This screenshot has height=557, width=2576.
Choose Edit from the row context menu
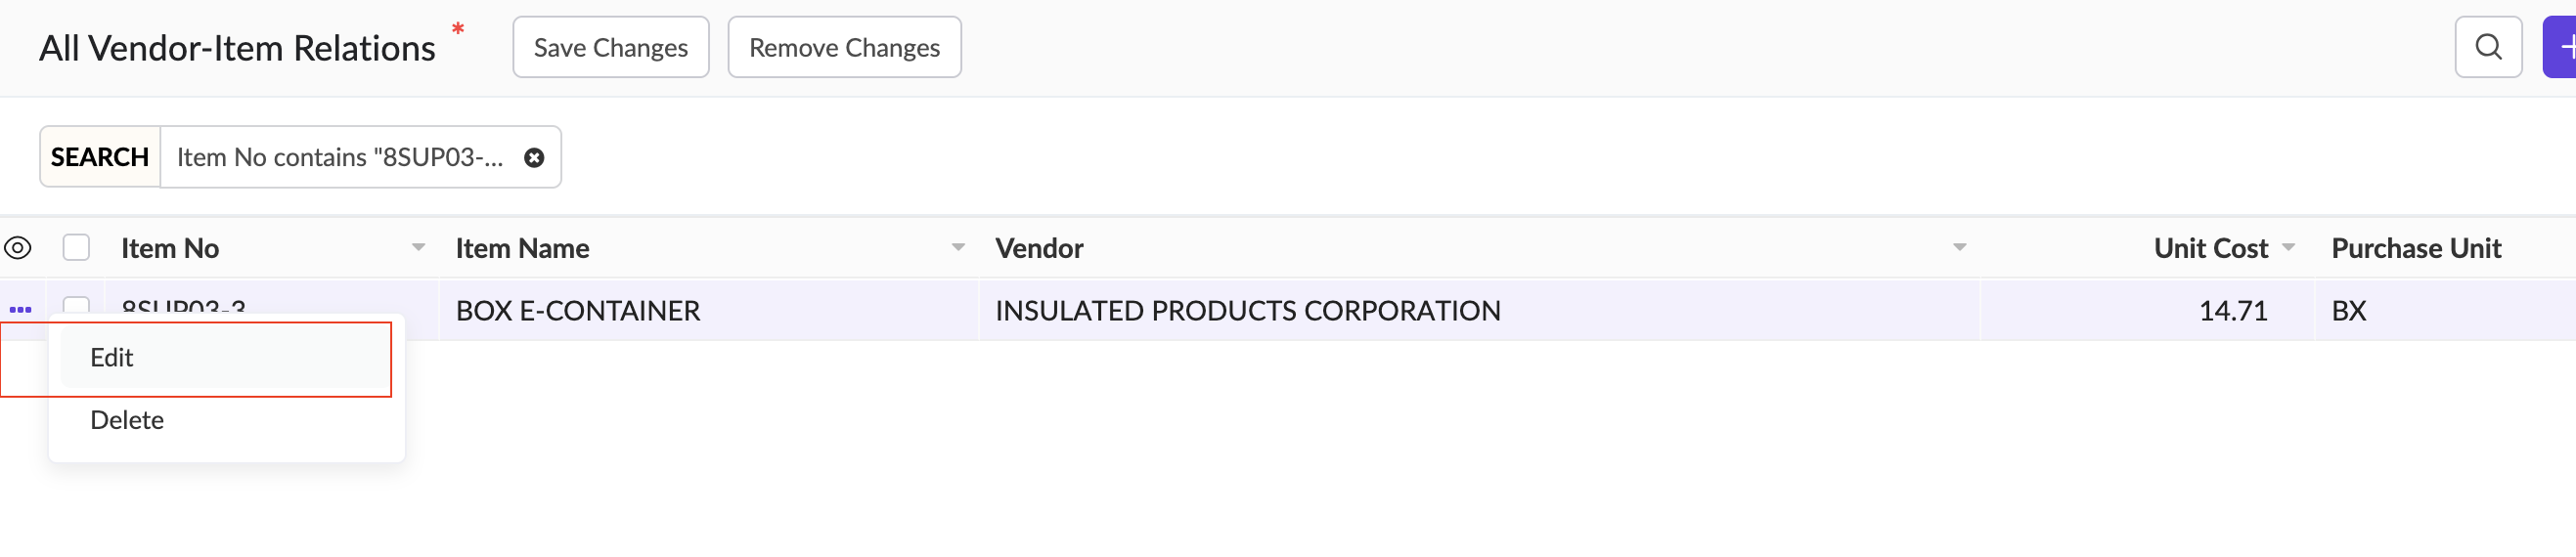click(x=112, y=358)
